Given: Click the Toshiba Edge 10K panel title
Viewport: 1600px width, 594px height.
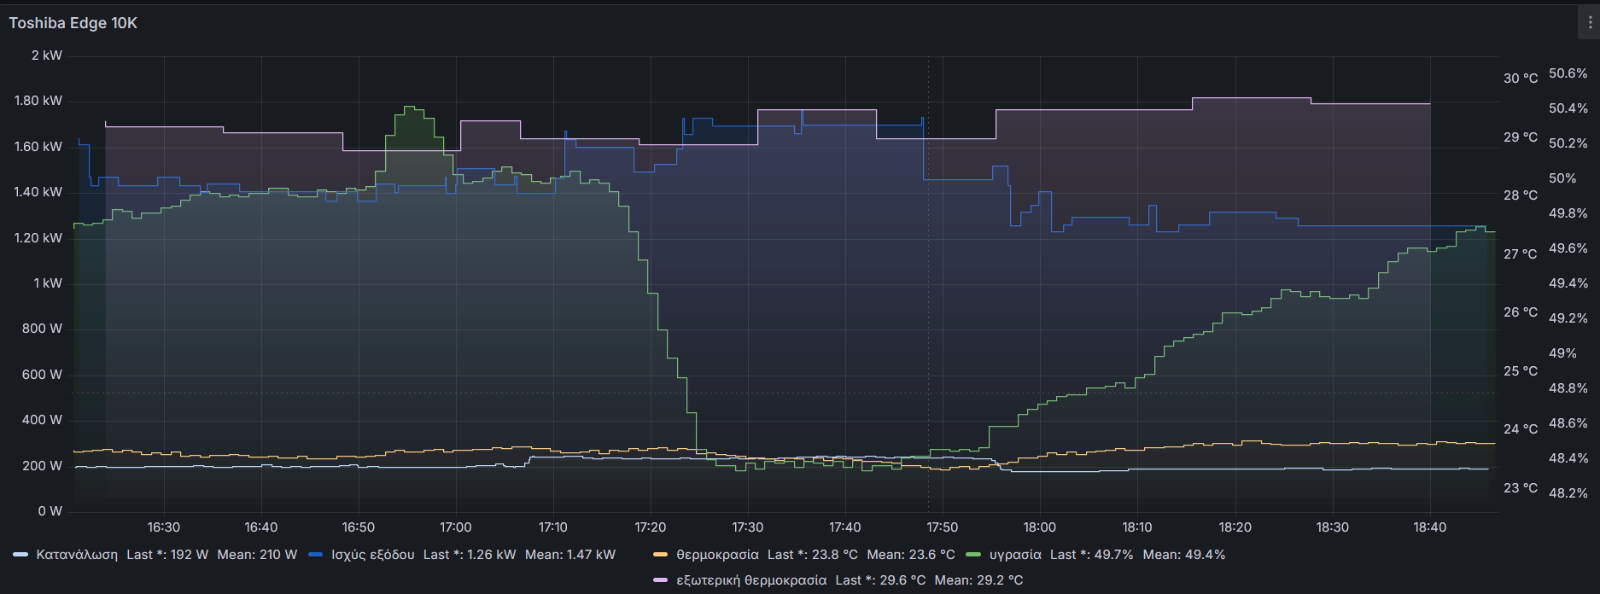Looking at the screenshot, I should coord(73,23).
